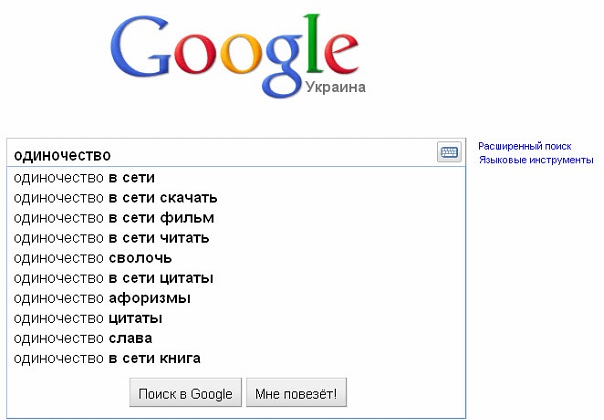The image size is (604, 420).
Task: Click the search field containing "одиночество"
Action: click(x=220, y=154)
